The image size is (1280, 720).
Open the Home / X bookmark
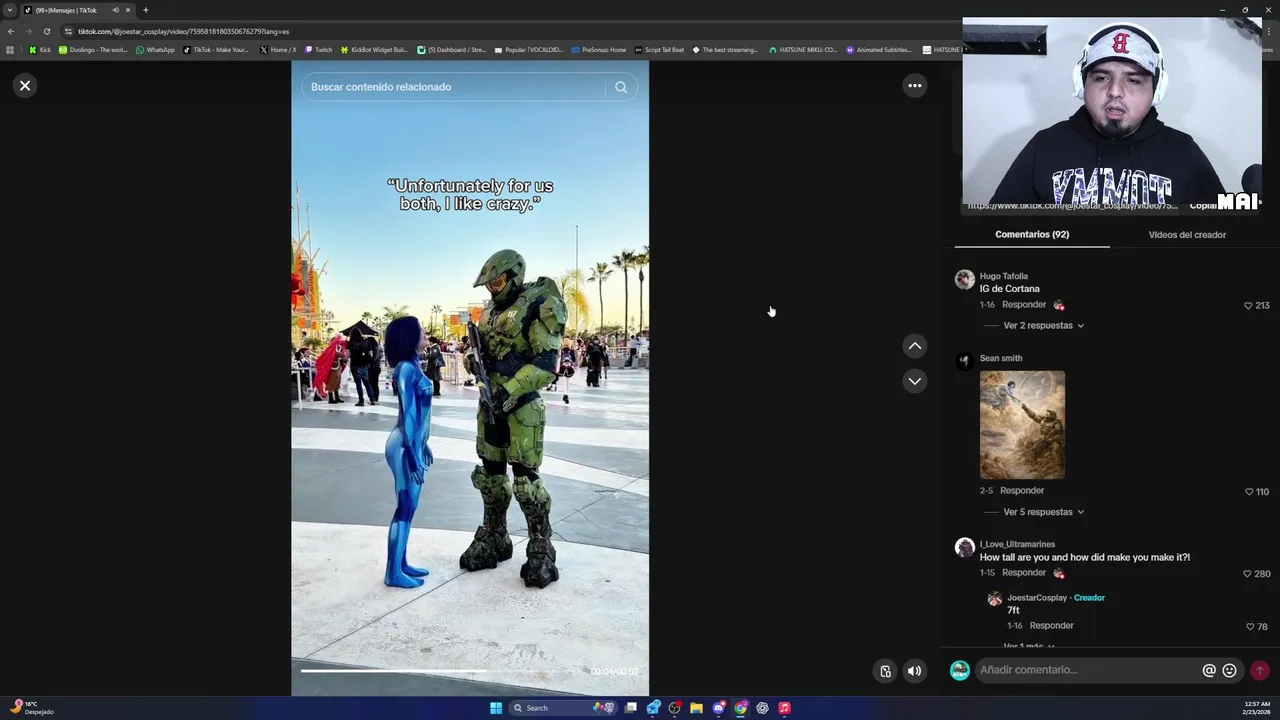(x=278, y=49)
